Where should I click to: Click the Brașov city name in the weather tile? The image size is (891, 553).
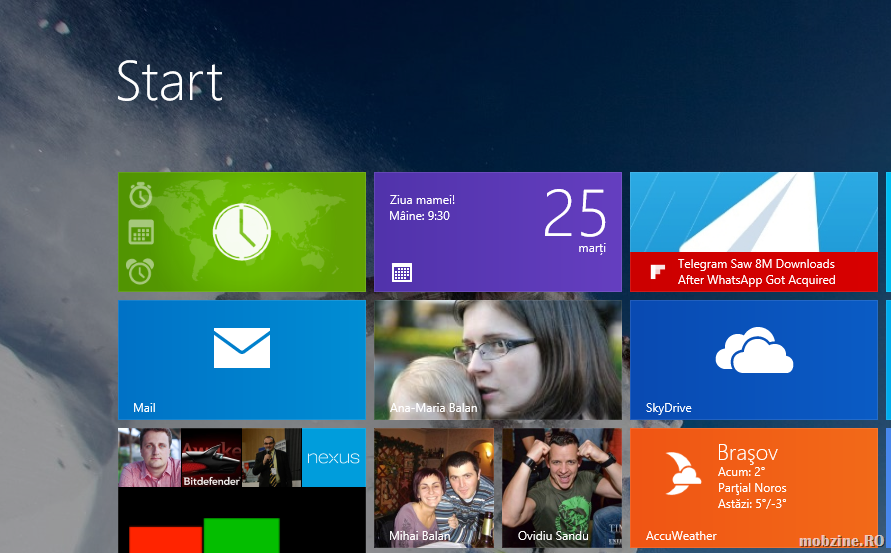[747, 453]
